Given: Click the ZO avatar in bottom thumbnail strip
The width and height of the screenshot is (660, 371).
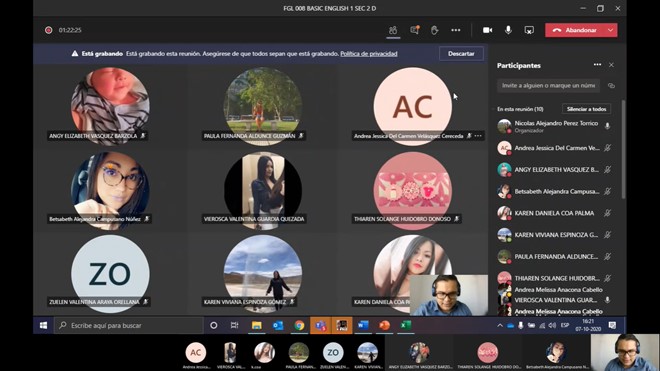Looking at the screenshot, I should [x=333, y=352].
